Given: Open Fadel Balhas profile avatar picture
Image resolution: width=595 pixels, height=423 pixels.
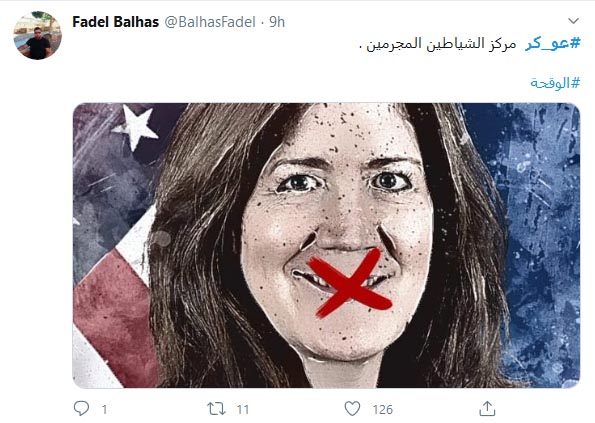Looking at the screenshot, I should pyautogui.click(x=38, y=35).
